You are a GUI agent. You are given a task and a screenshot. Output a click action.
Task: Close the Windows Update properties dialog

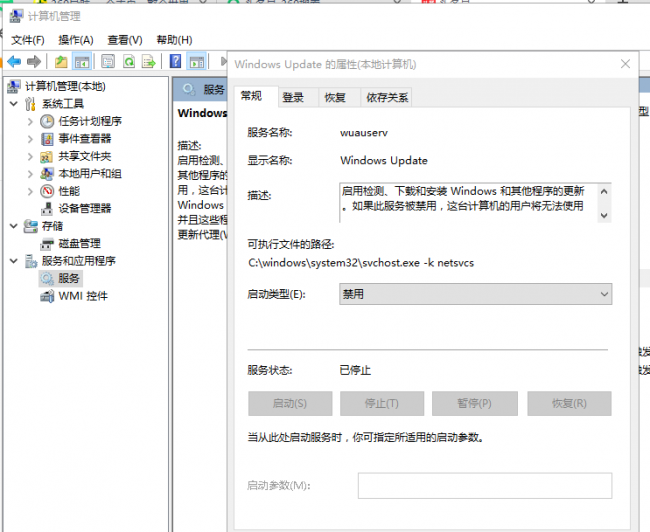coord(625,64)
